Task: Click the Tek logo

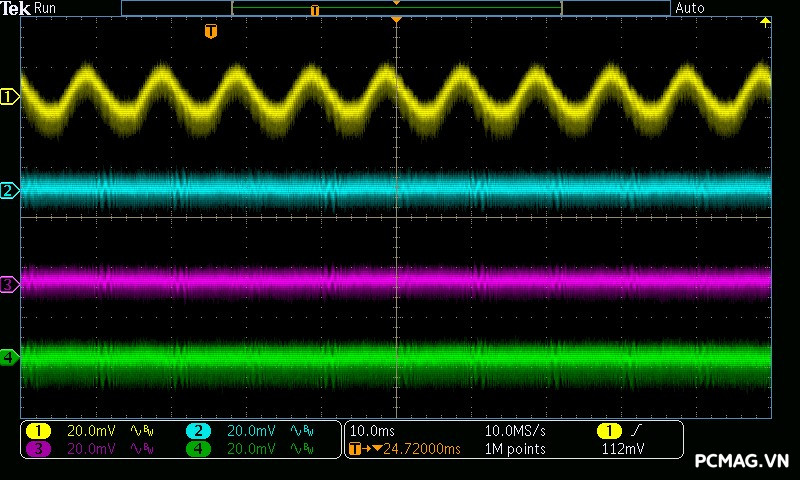Action: (x=15, y=8)
